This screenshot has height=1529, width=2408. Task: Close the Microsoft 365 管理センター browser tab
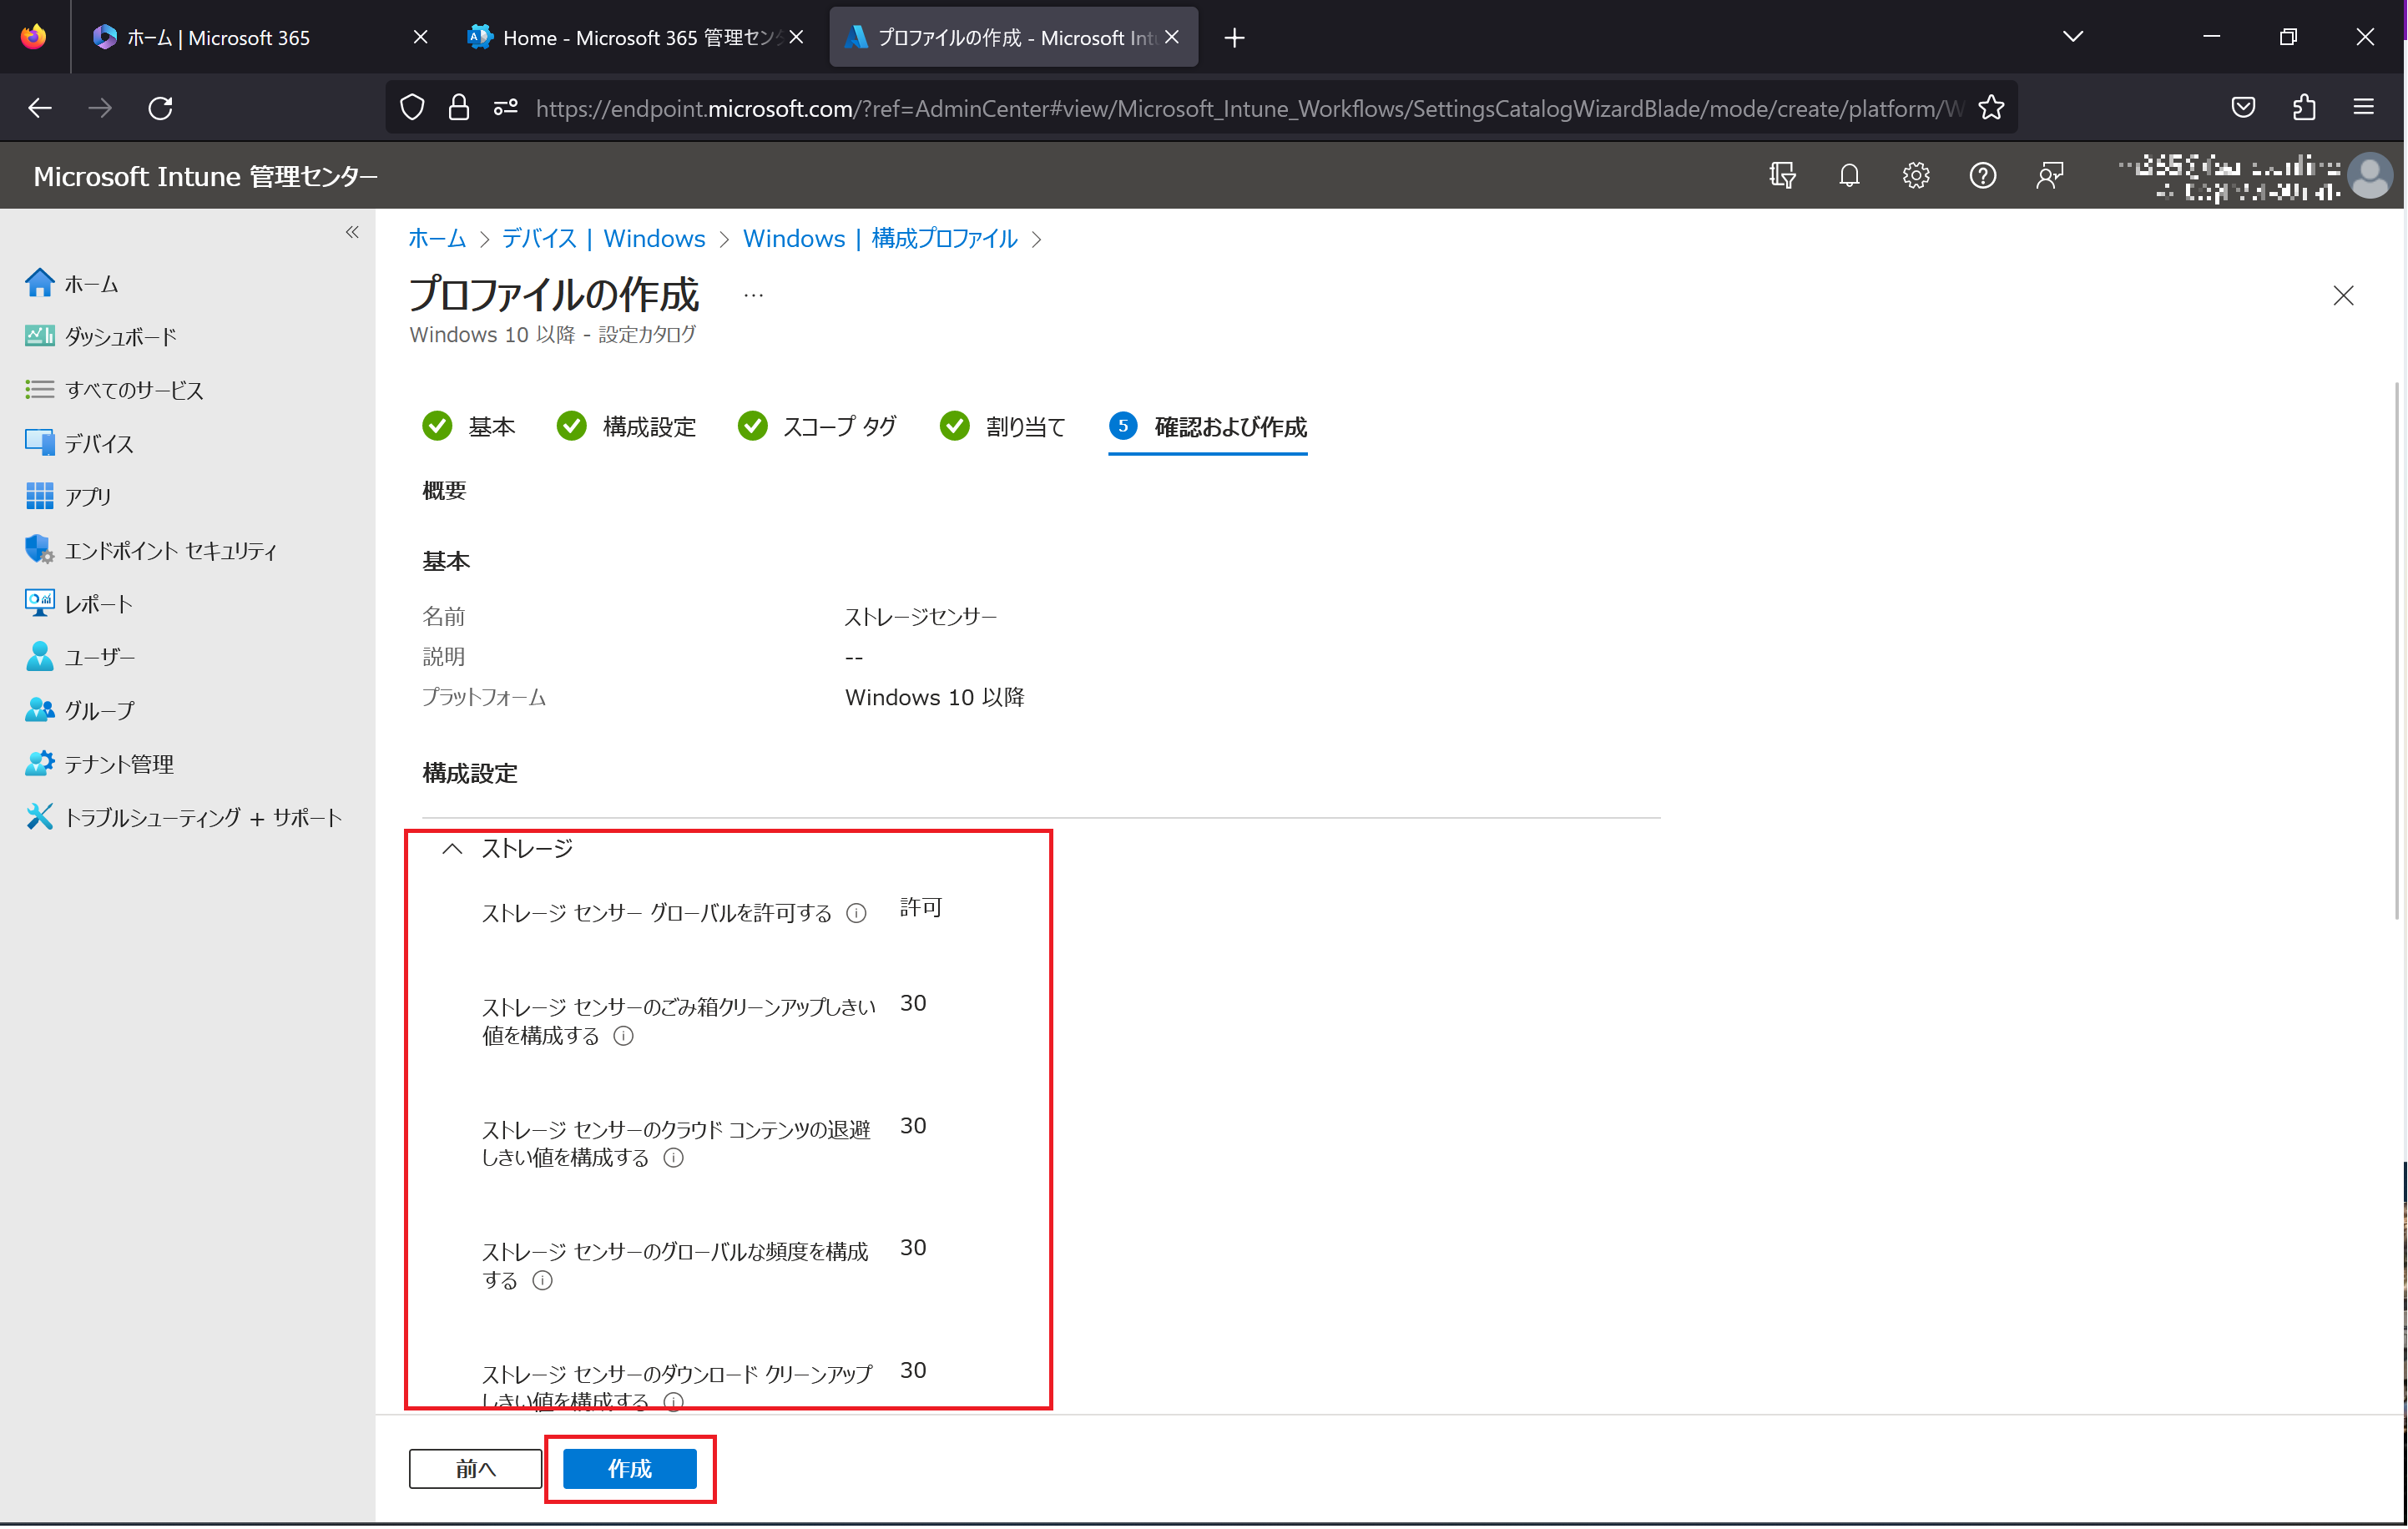796,37
